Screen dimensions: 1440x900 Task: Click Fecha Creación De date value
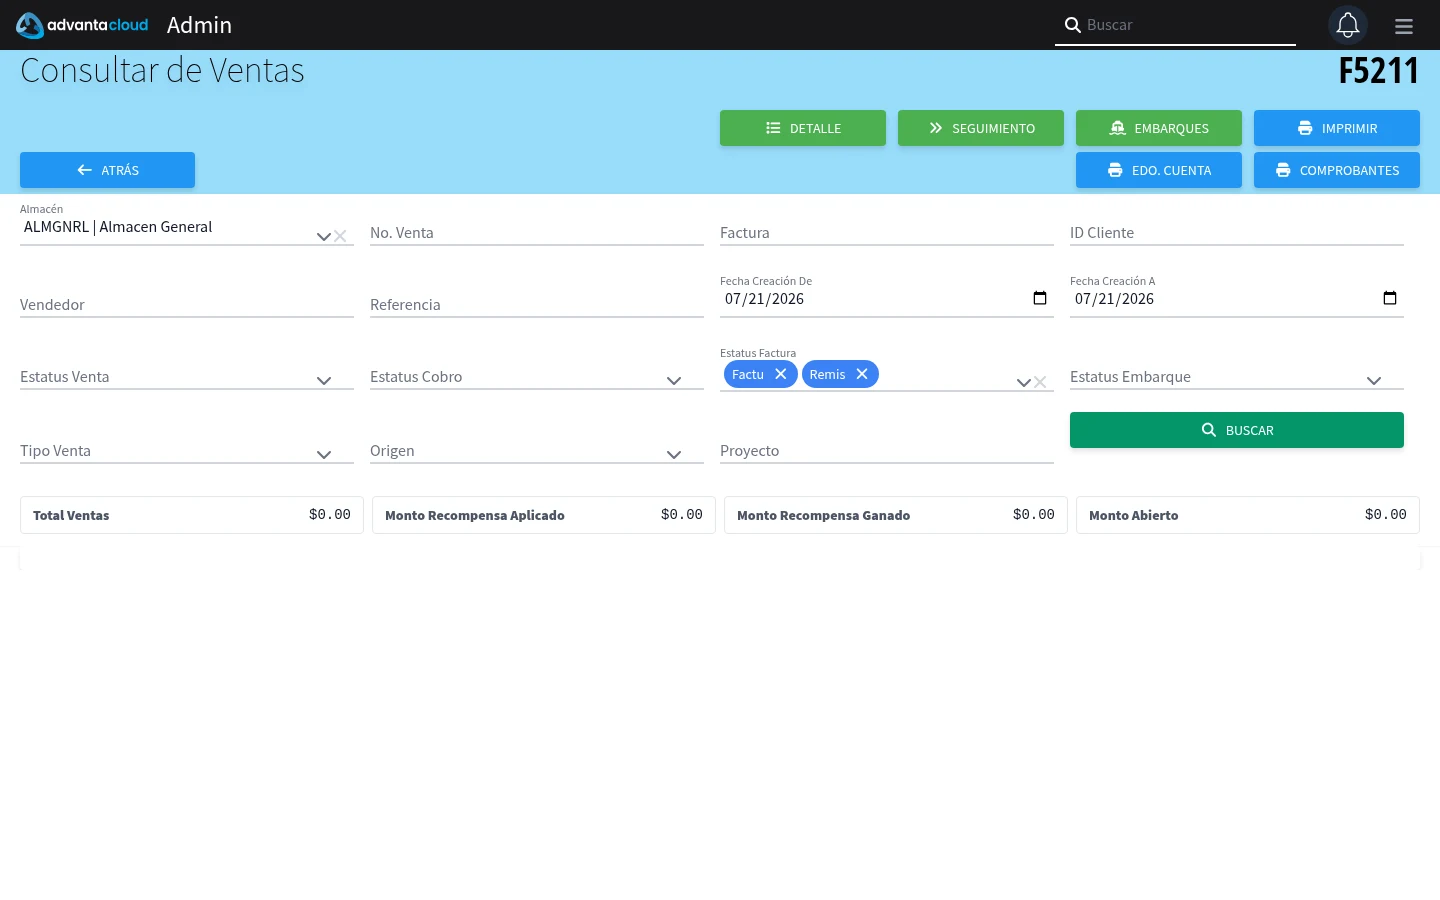click(764, 299)
